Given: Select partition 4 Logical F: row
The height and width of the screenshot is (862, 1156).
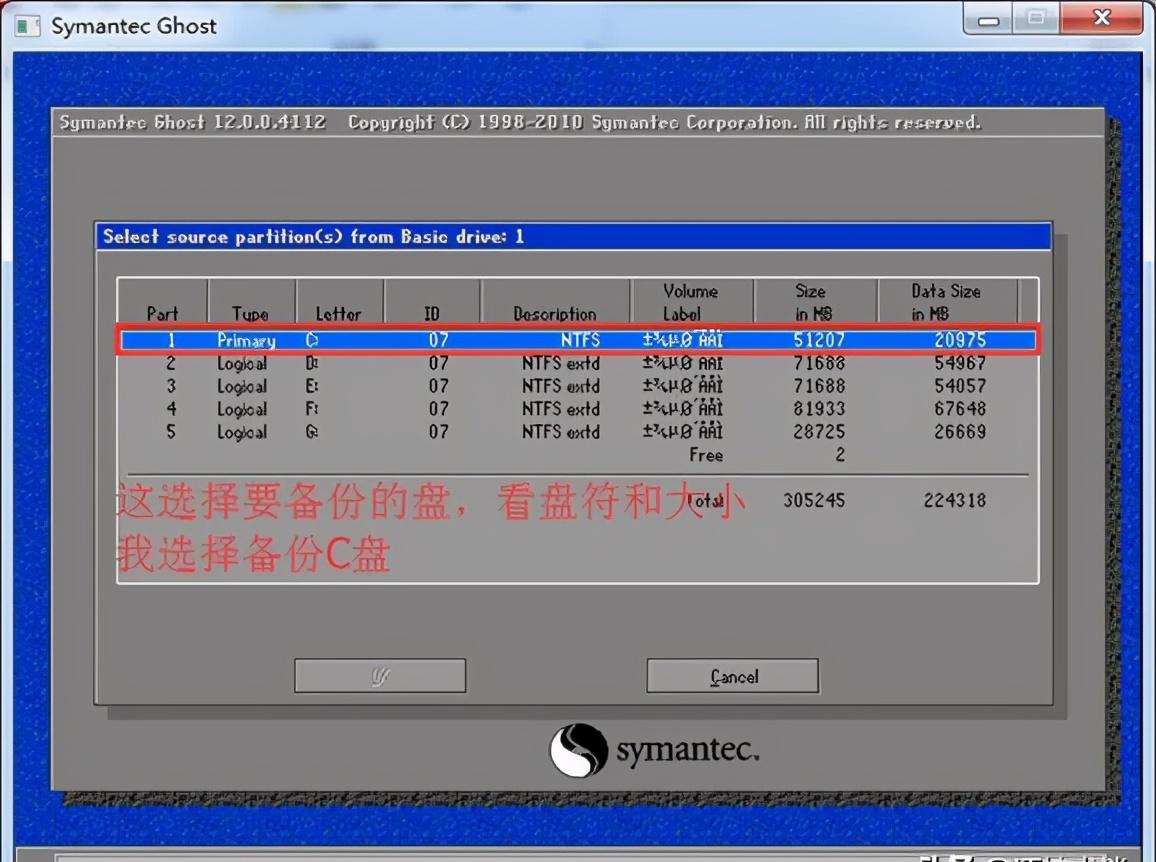Looking at the screenshot, I should pos(578,409).
